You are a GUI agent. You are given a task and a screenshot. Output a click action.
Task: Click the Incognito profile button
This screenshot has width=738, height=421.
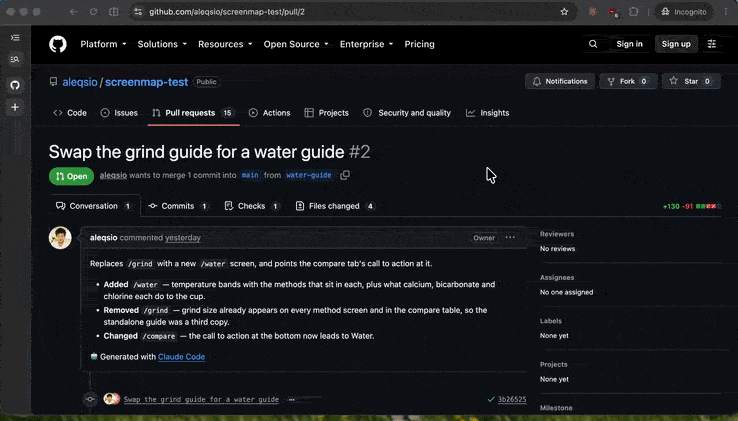point(684,12)
